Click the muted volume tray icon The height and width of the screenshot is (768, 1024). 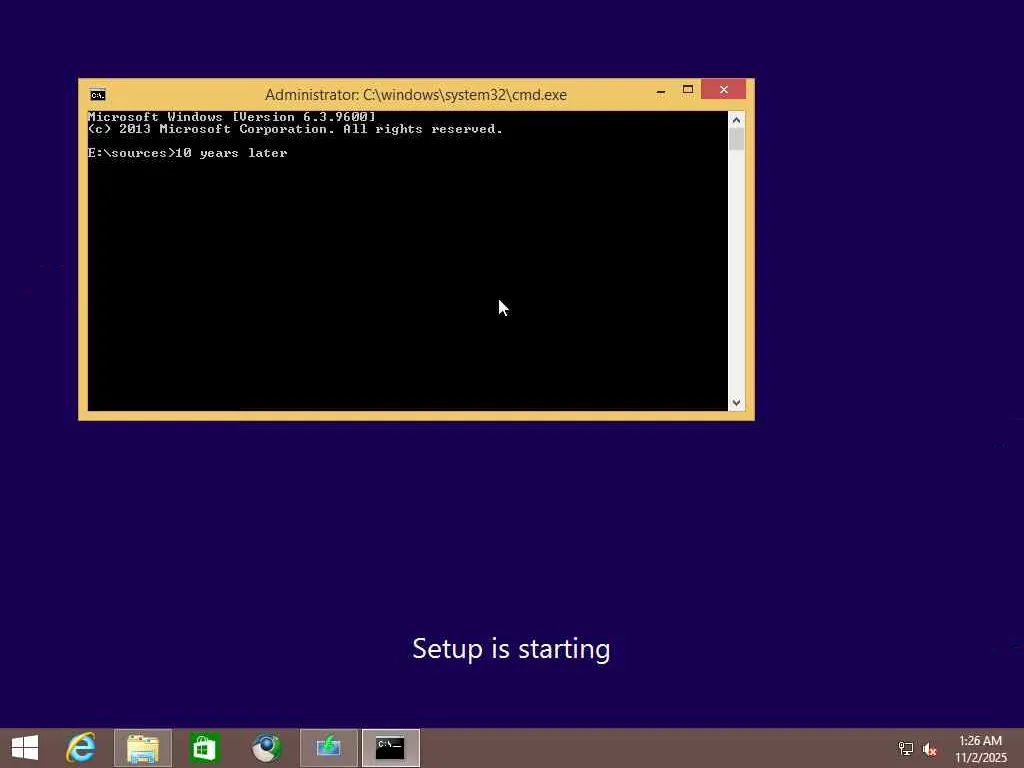(x=930, y=749)
